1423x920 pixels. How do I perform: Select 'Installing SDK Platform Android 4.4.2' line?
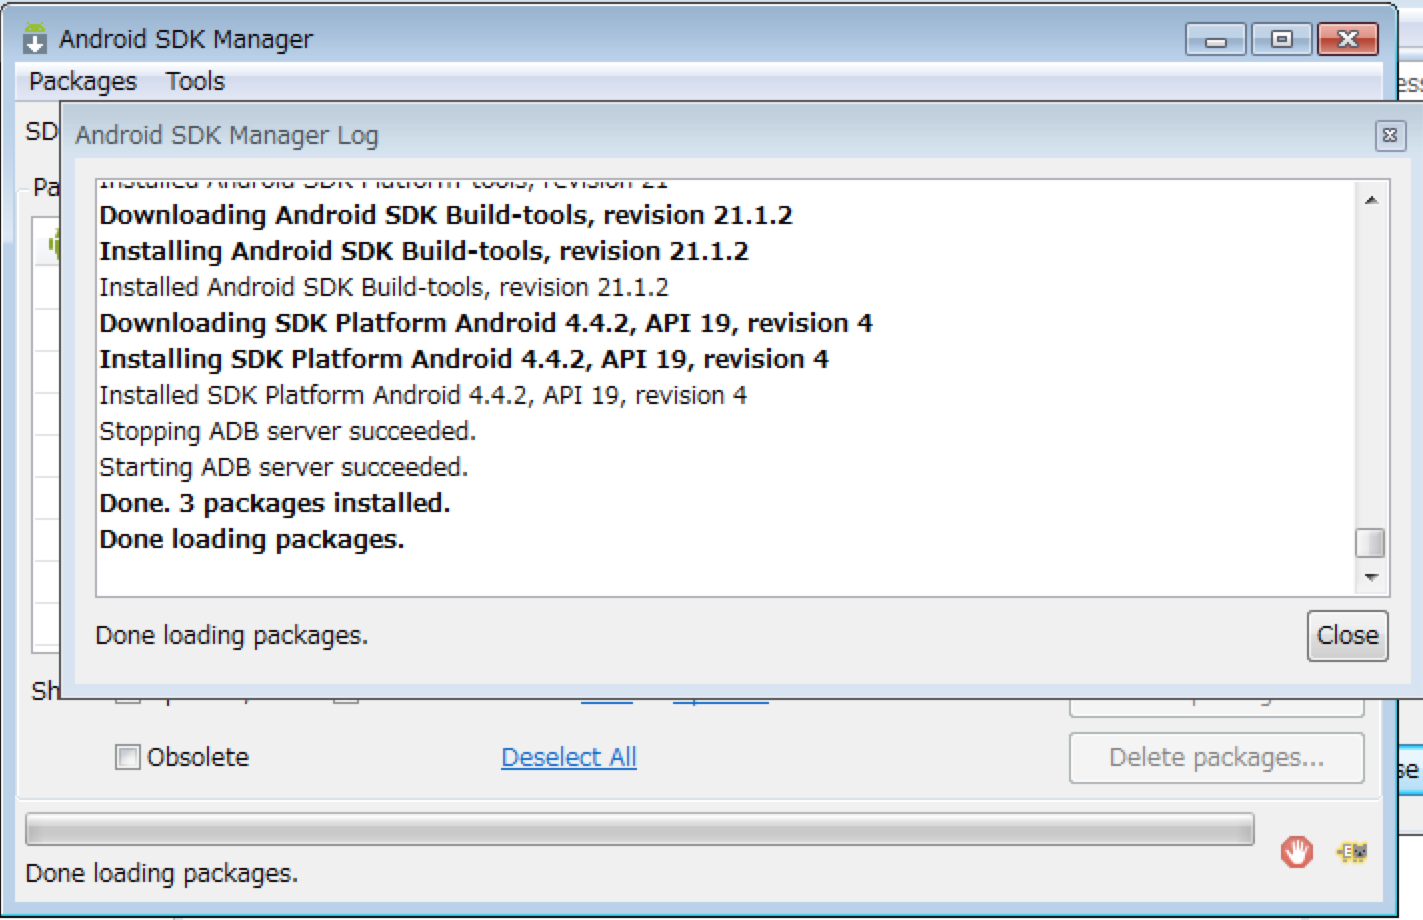464,359
